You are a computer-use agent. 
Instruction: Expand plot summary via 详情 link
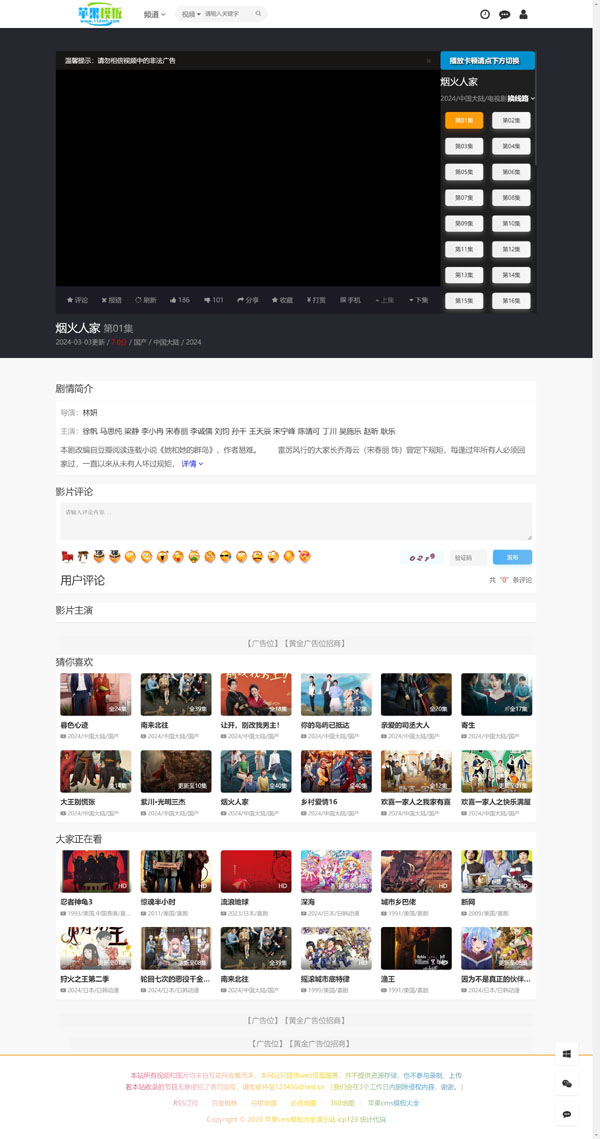192,464
